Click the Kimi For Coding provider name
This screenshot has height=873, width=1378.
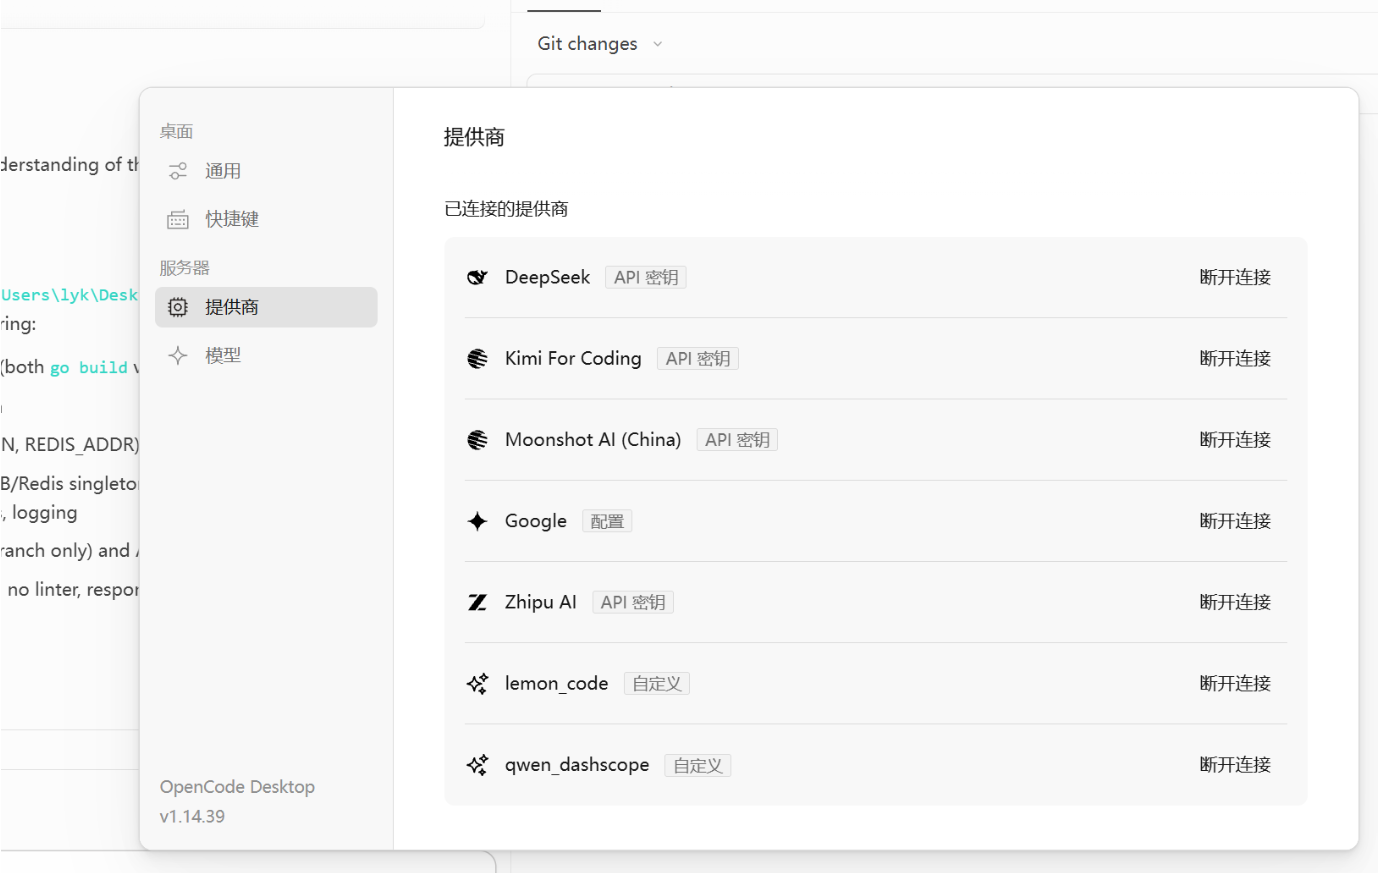pos(573,358)
